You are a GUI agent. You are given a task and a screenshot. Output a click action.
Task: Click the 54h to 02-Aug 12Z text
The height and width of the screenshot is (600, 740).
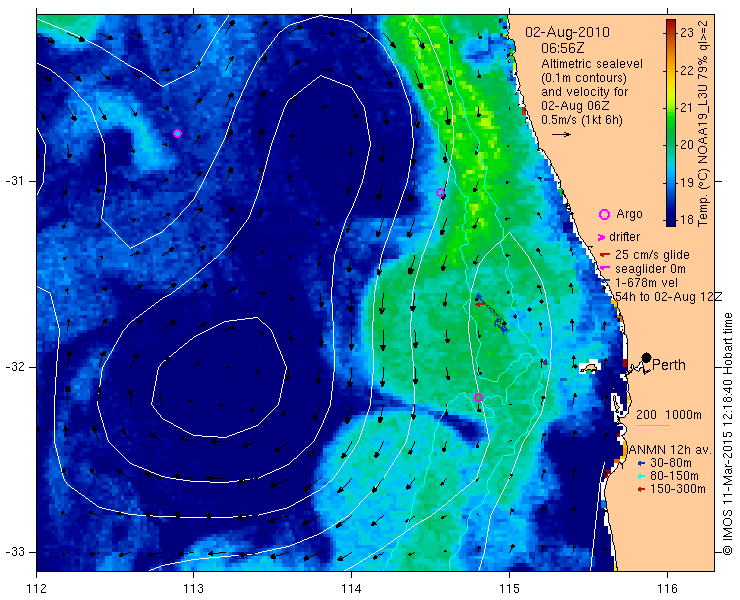click(x=669, y=297)
